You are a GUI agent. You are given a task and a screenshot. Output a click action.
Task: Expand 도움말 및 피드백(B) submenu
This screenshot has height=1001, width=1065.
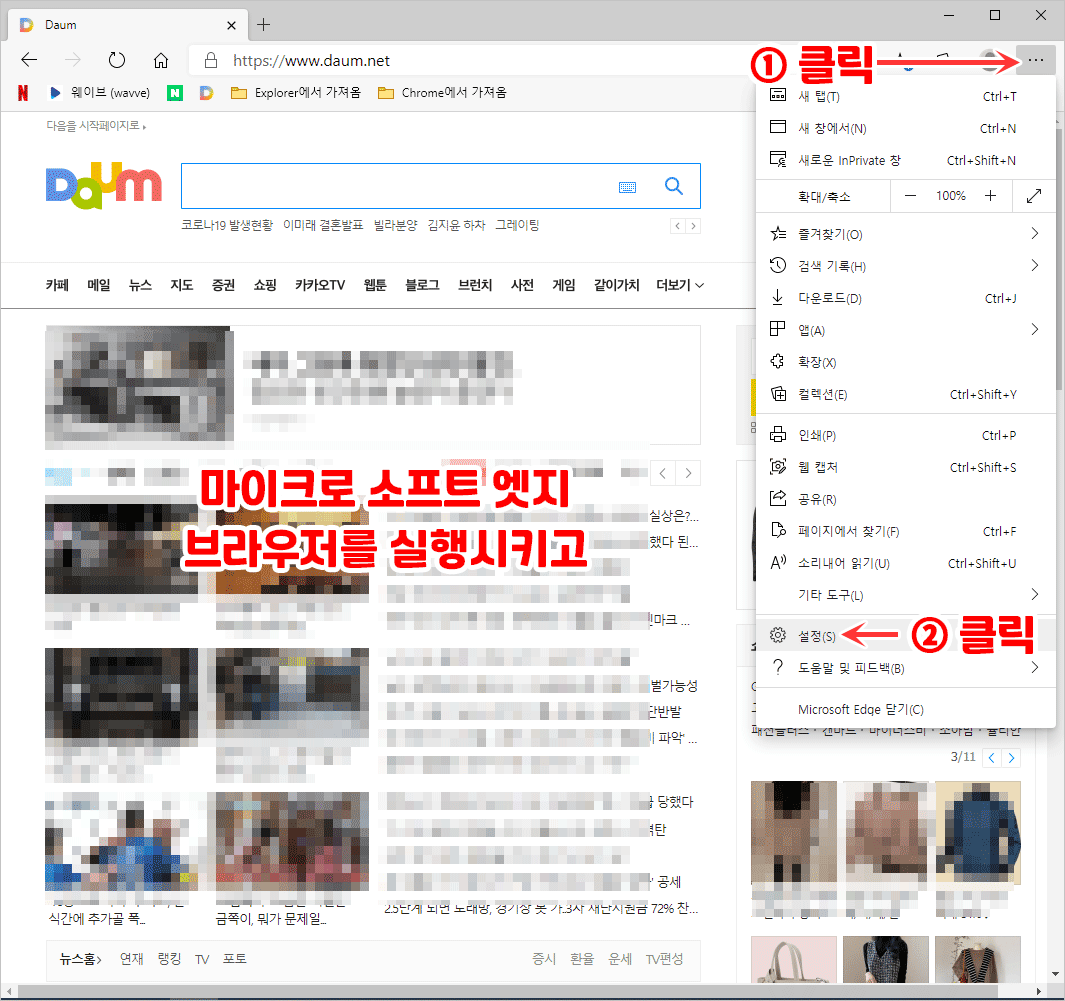pos(905,668)
